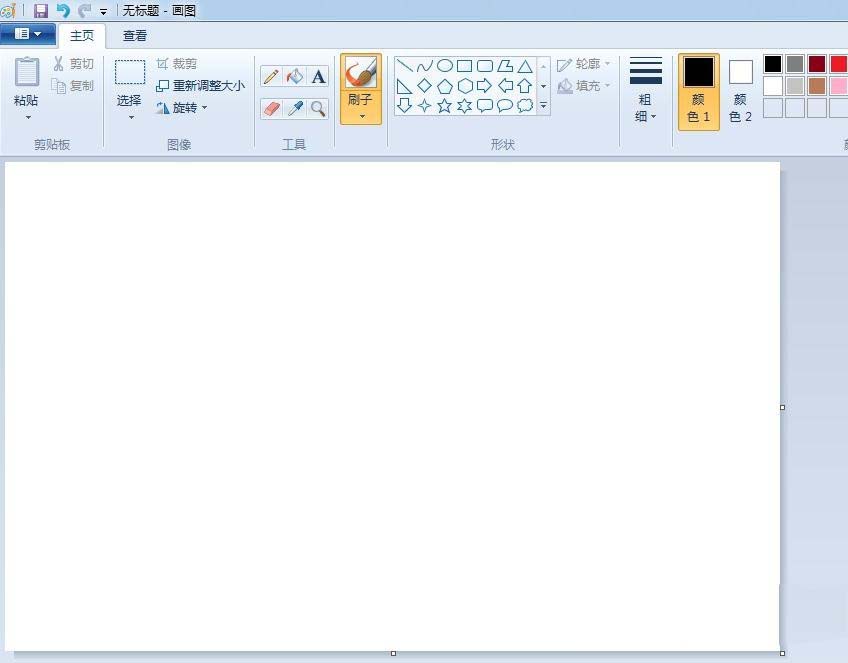Image resolution: width=848 pixels, height=663 pixels.
Task: Choose the Right arrow shape
Action: point(485,86)
